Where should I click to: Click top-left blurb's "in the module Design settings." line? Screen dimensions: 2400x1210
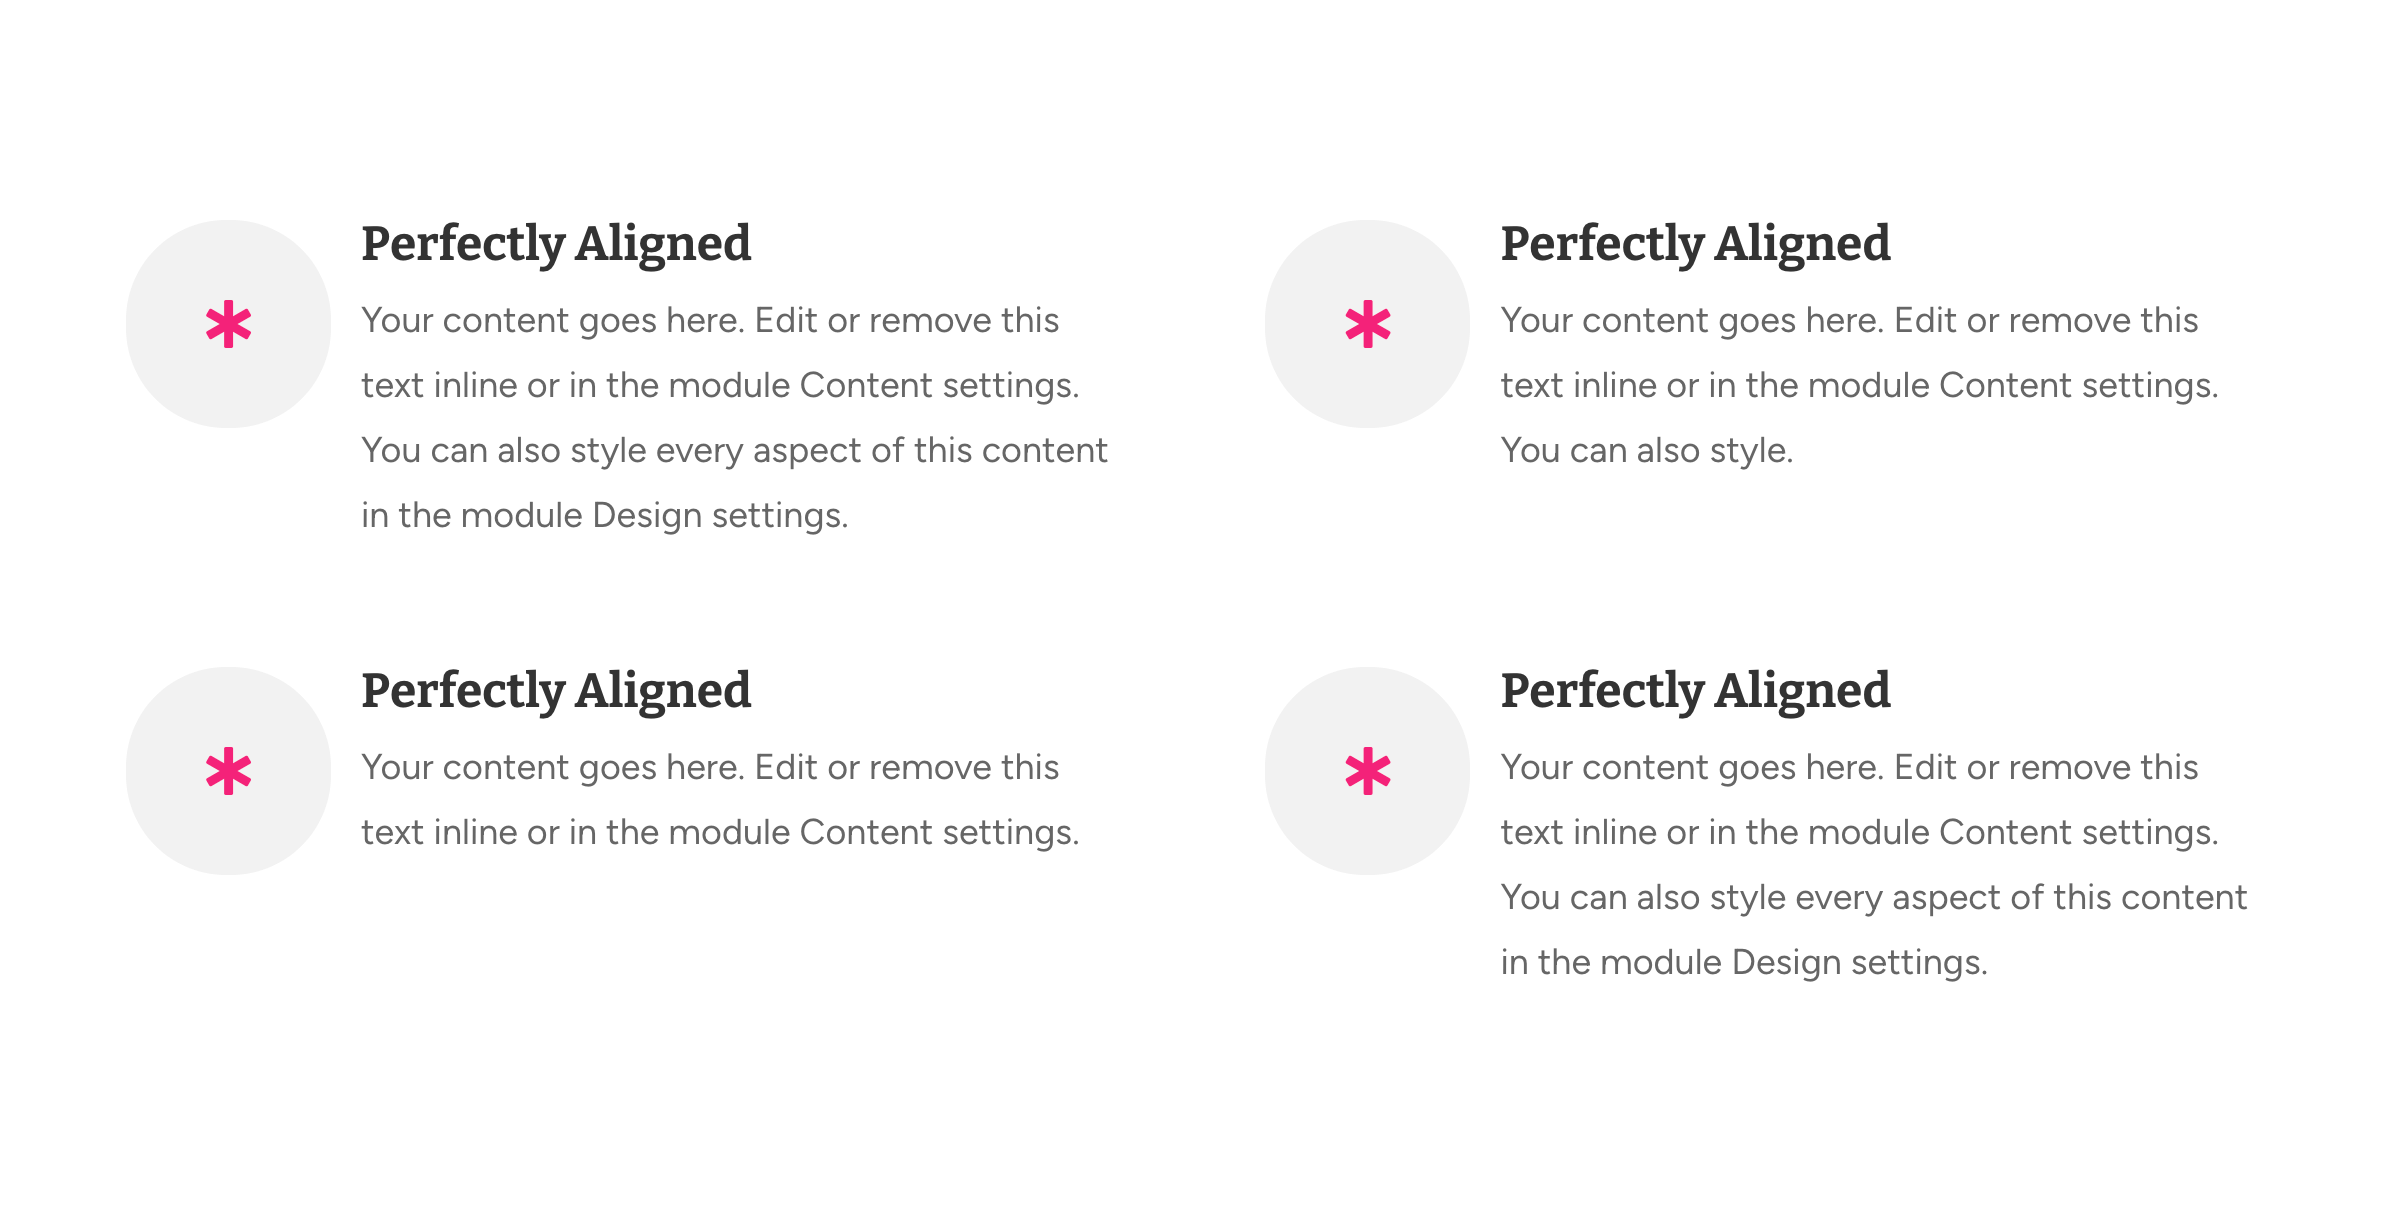(x=605, y=516)
